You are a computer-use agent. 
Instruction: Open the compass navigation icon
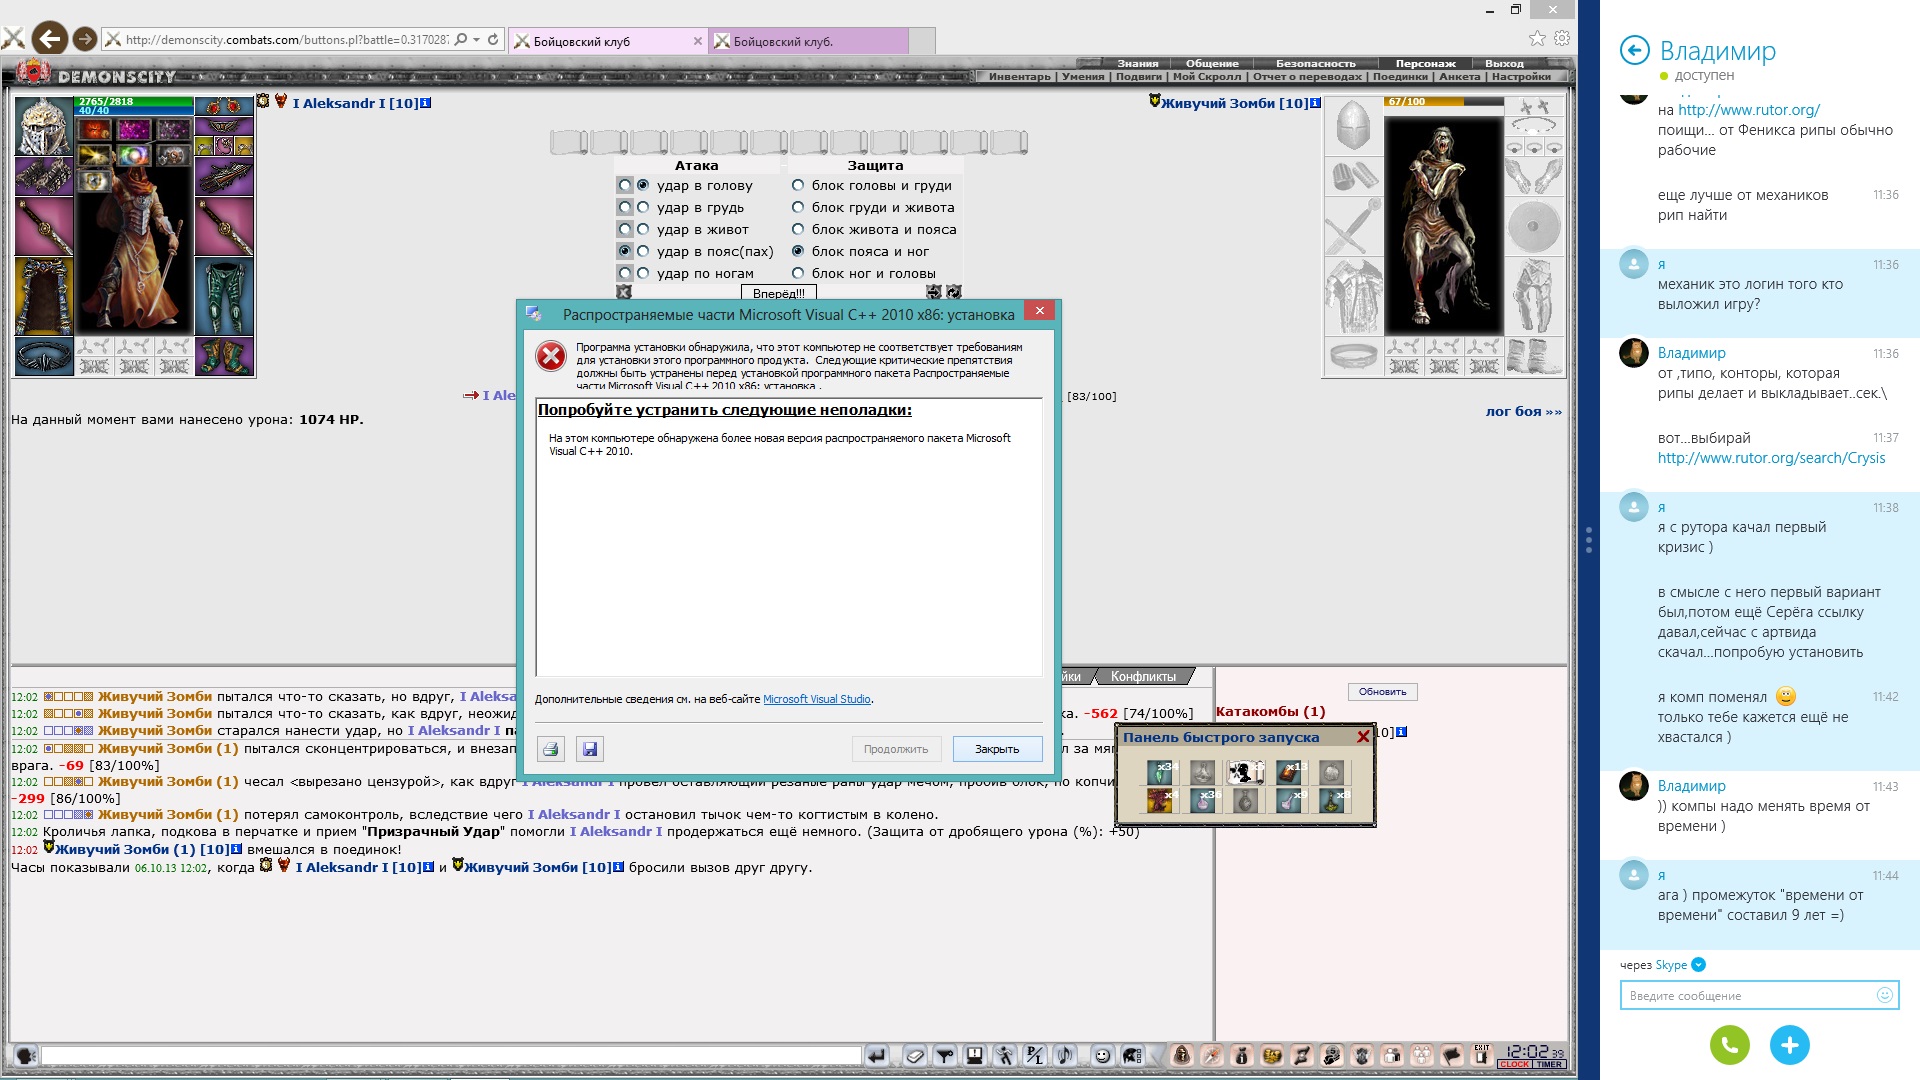pyautogui.click(x=1212, y=1055)
